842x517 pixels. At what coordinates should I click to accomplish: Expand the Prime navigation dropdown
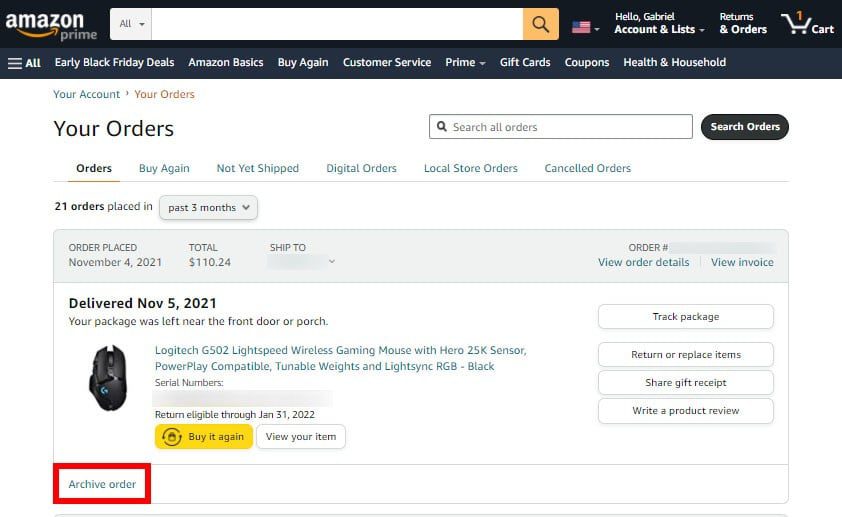tap(465, 63)
